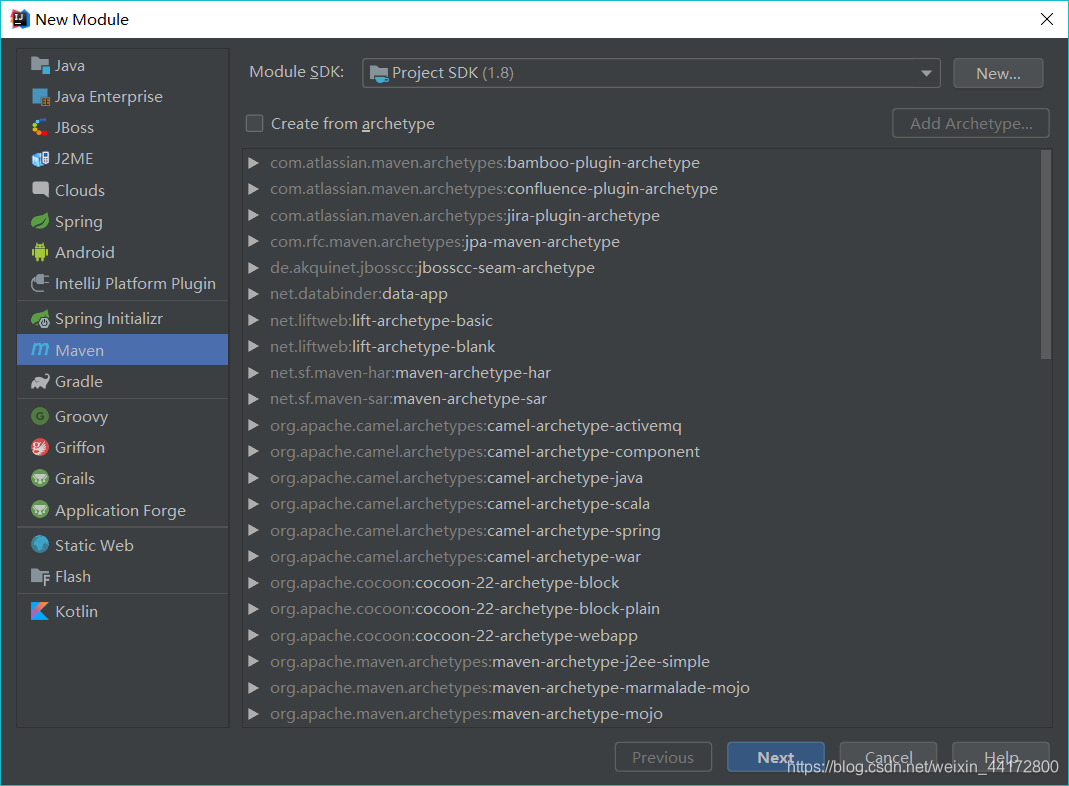Image resolution: width=1069 pixels, height=786 pixels.
Task: Click the Clouds icon
Action: click(40, 190)
